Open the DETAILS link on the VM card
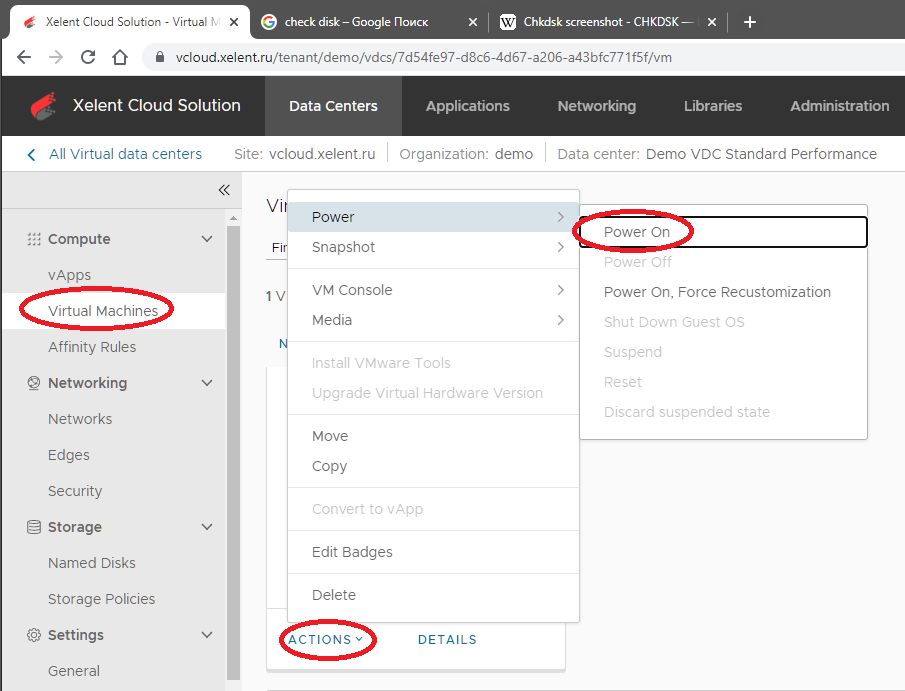 click(447, 640)
